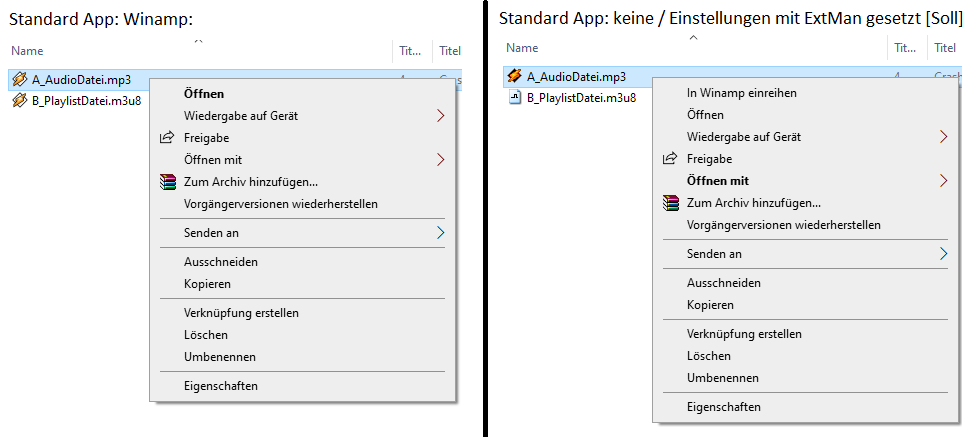The height and width of the screenshot is (437, 980).
Task: Expand 'Senden an' submenu arrow in left menu
Action: click(x=441, y=233)
